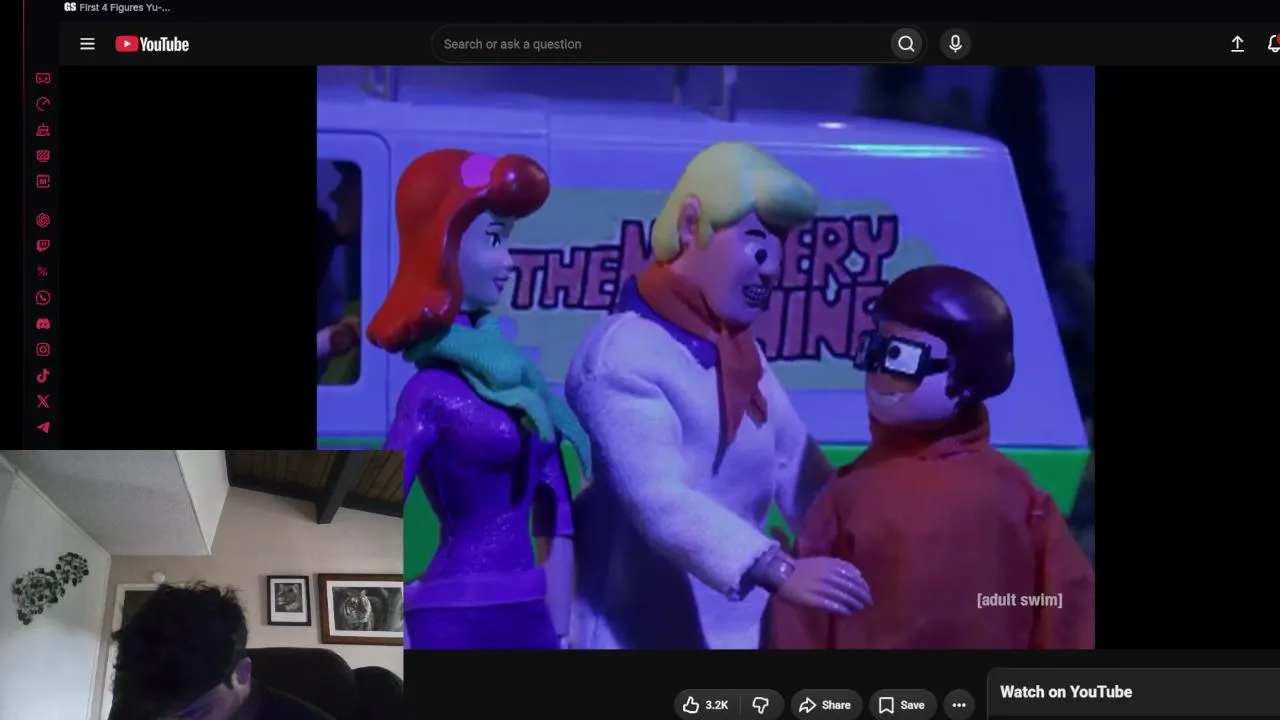The height and width of the screenshot is (720, 1280).
Task: Open the three-dot more actions menu
Action: [959, 705]
